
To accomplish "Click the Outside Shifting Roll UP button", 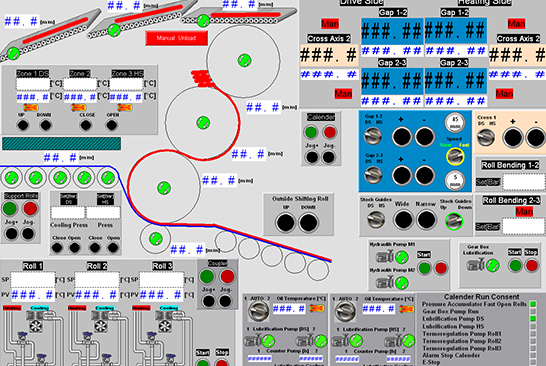I will 286,223.
